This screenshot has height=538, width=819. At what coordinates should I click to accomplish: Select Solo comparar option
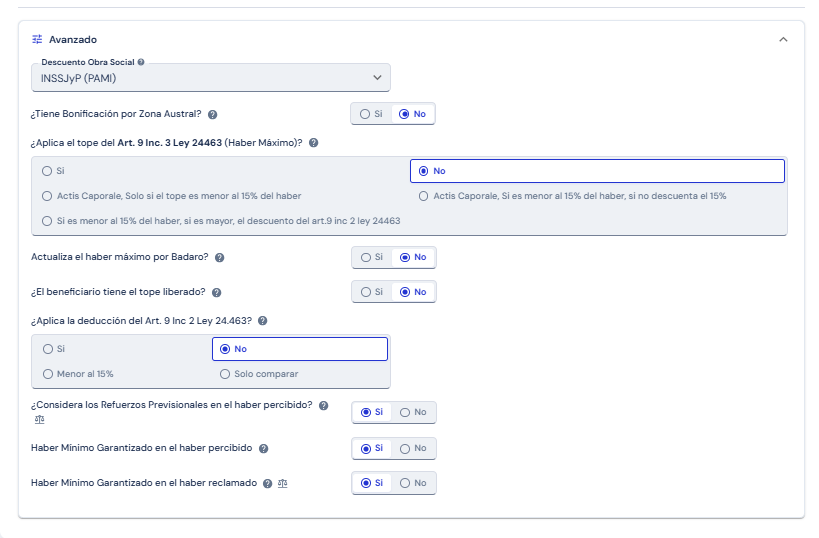[259, 374]
